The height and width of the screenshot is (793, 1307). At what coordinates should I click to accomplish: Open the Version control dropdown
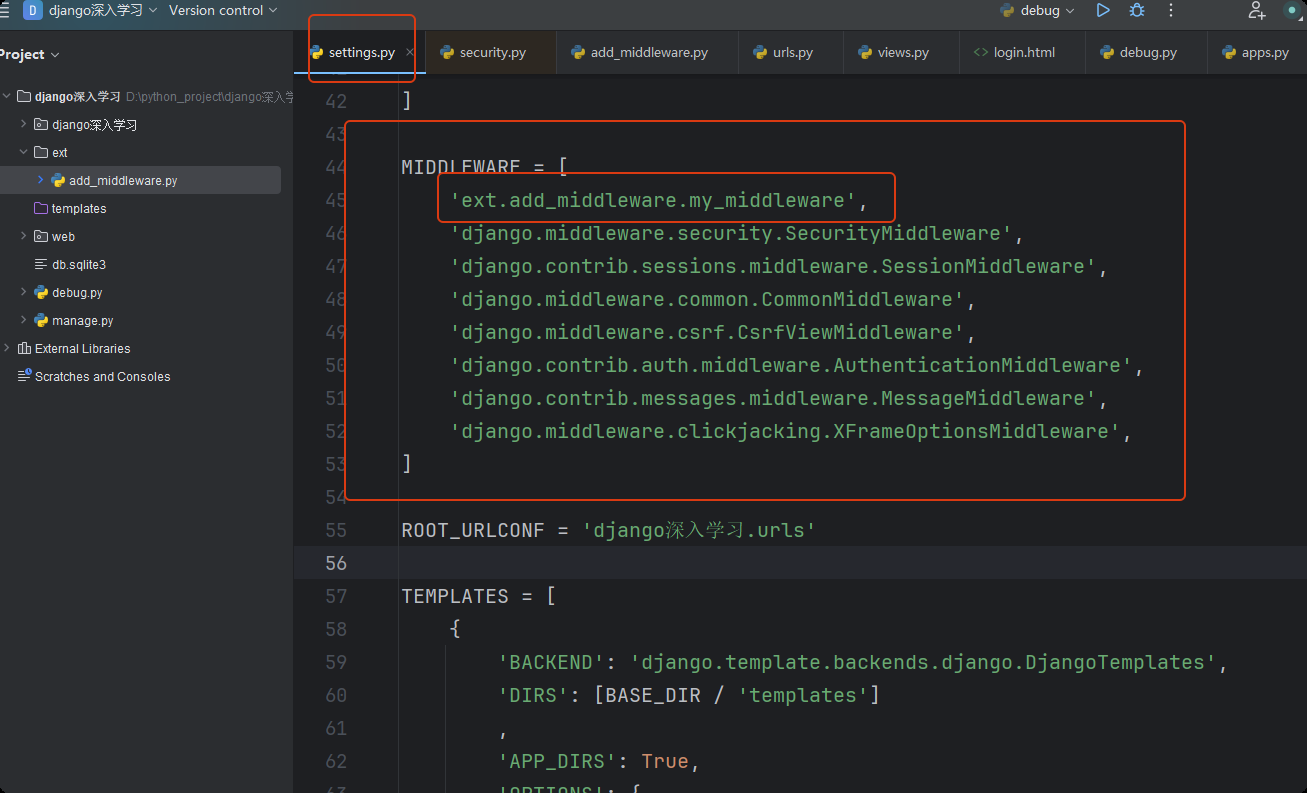(x=223, y=10)
